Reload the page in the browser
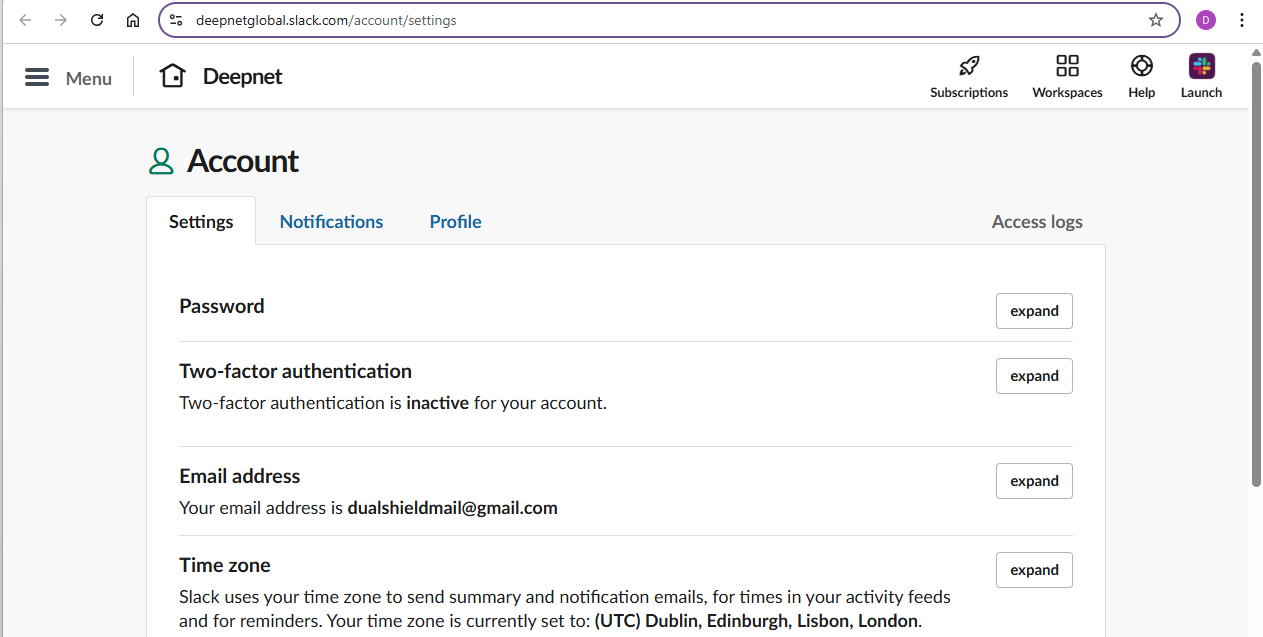This screenshot has width=1263, height=637. (97, 20)
